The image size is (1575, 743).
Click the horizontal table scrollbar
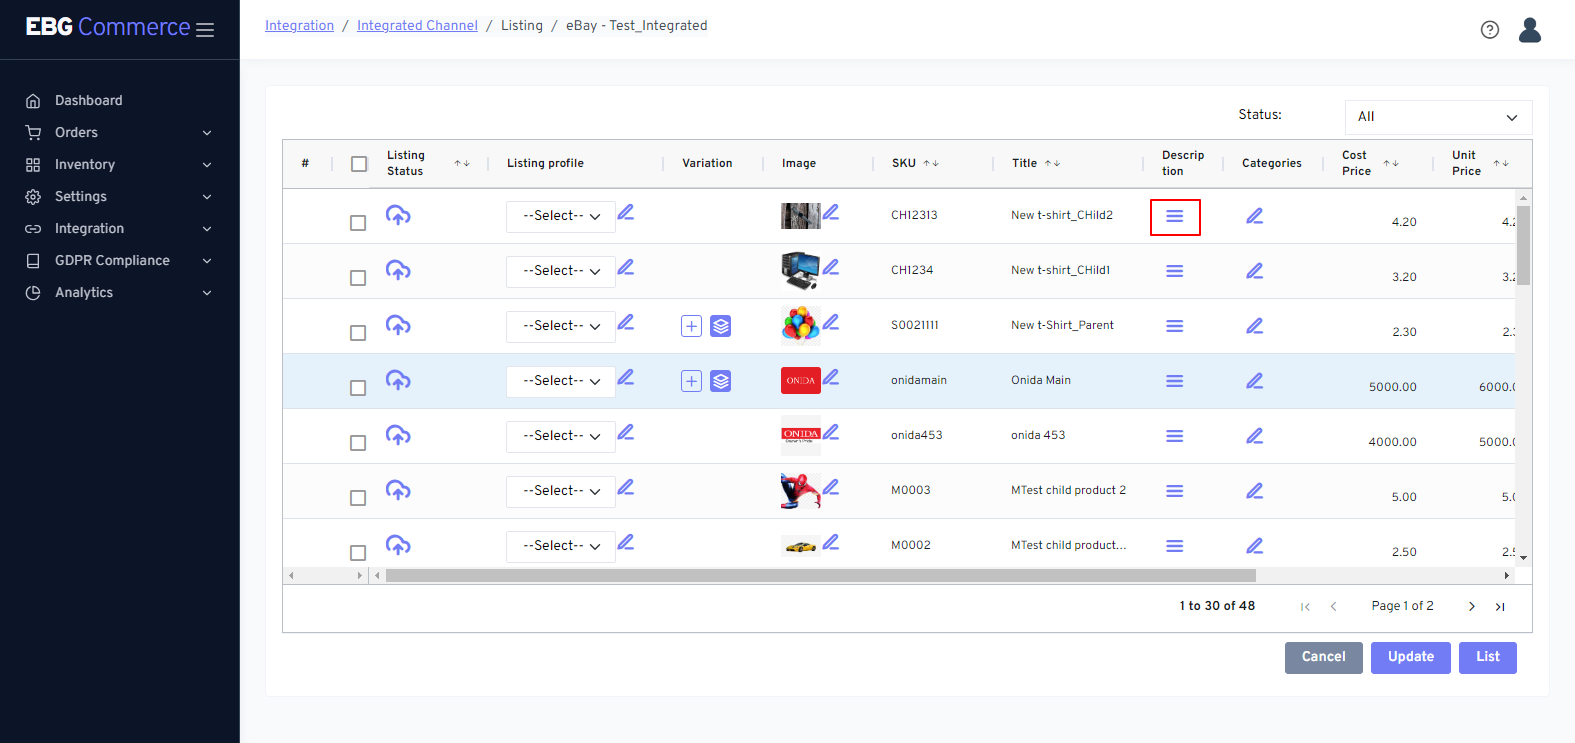click(820, 576)
